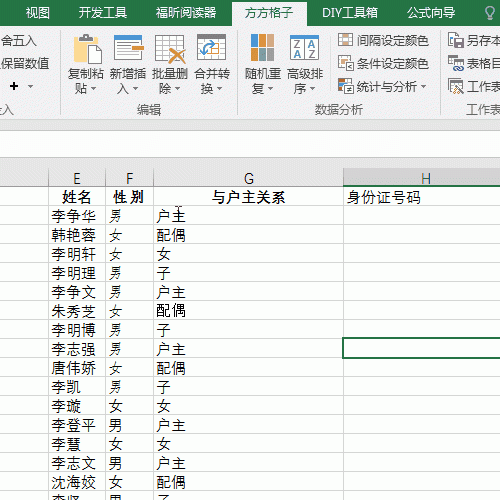The image size is (500, 500).
Task: Select the cell 李明博
Action: click(x=77, y=330)
